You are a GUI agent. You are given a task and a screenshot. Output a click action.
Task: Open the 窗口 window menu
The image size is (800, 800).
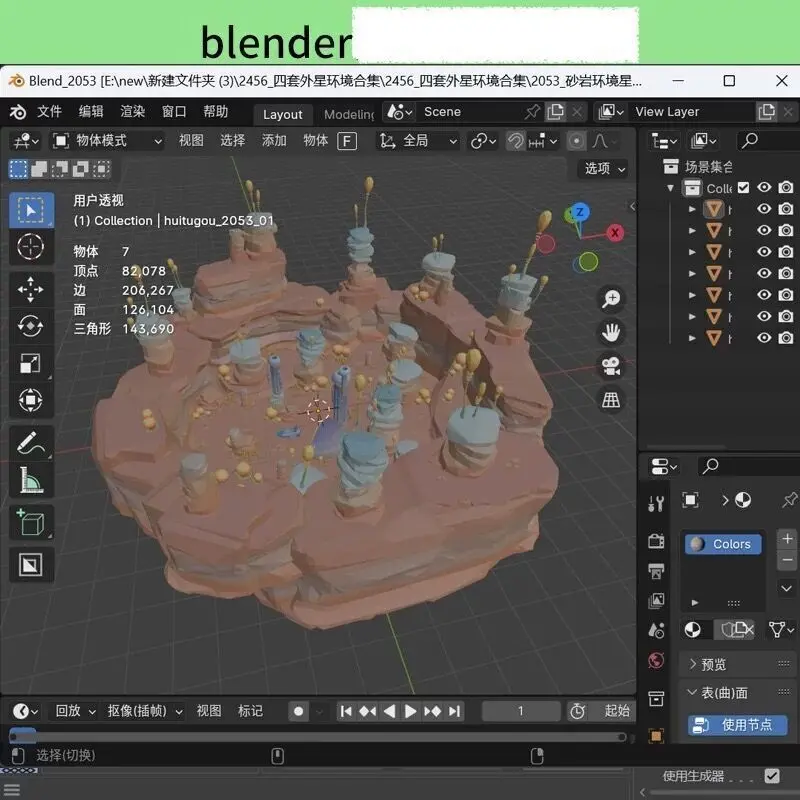click(x=174, y=112)
